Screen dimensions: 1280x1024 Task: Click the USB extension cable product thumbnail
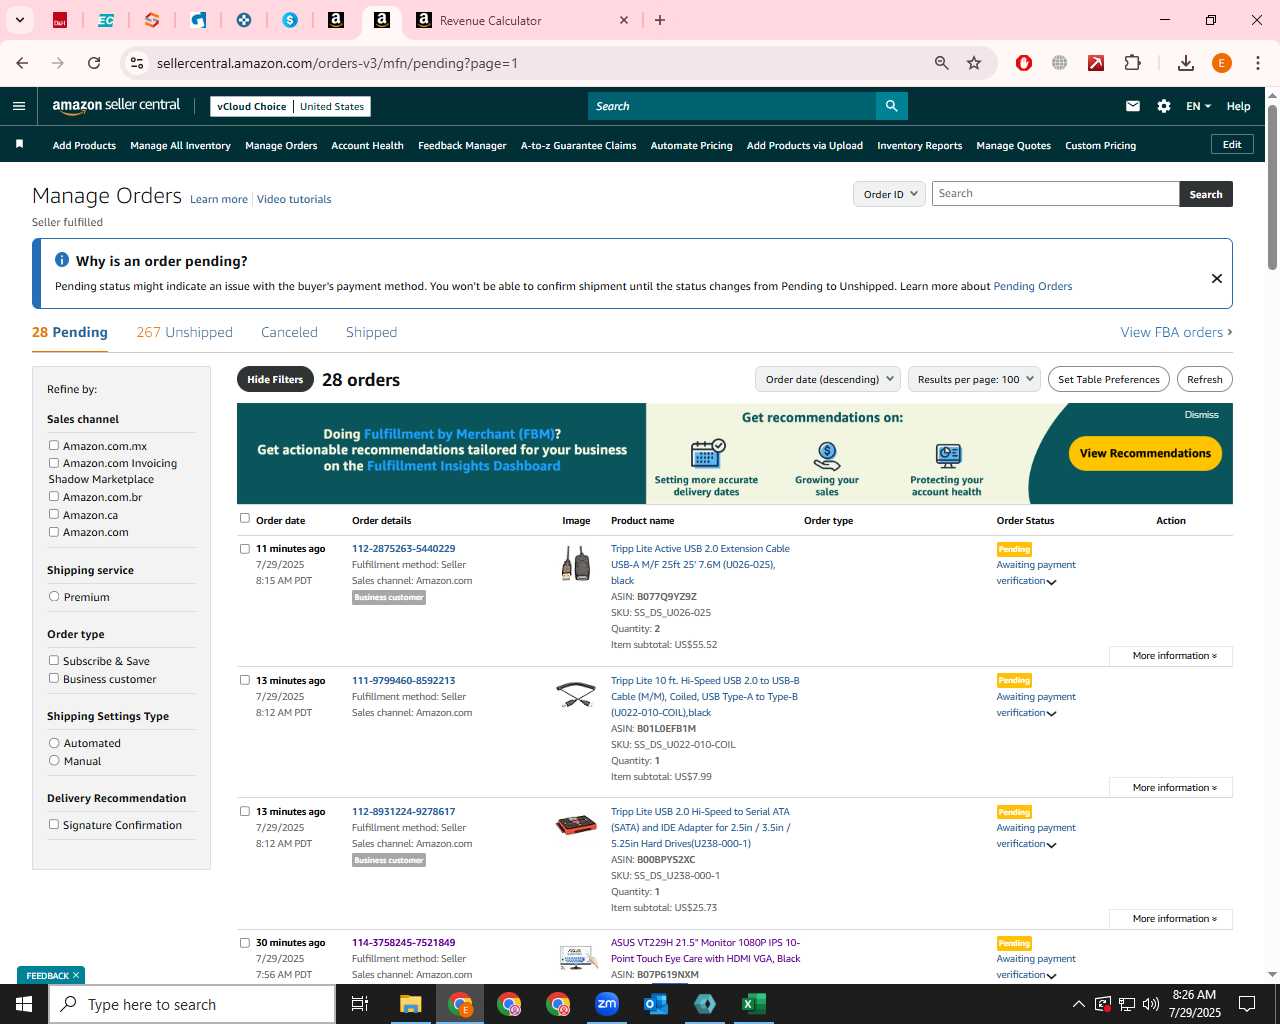(576, 564)
